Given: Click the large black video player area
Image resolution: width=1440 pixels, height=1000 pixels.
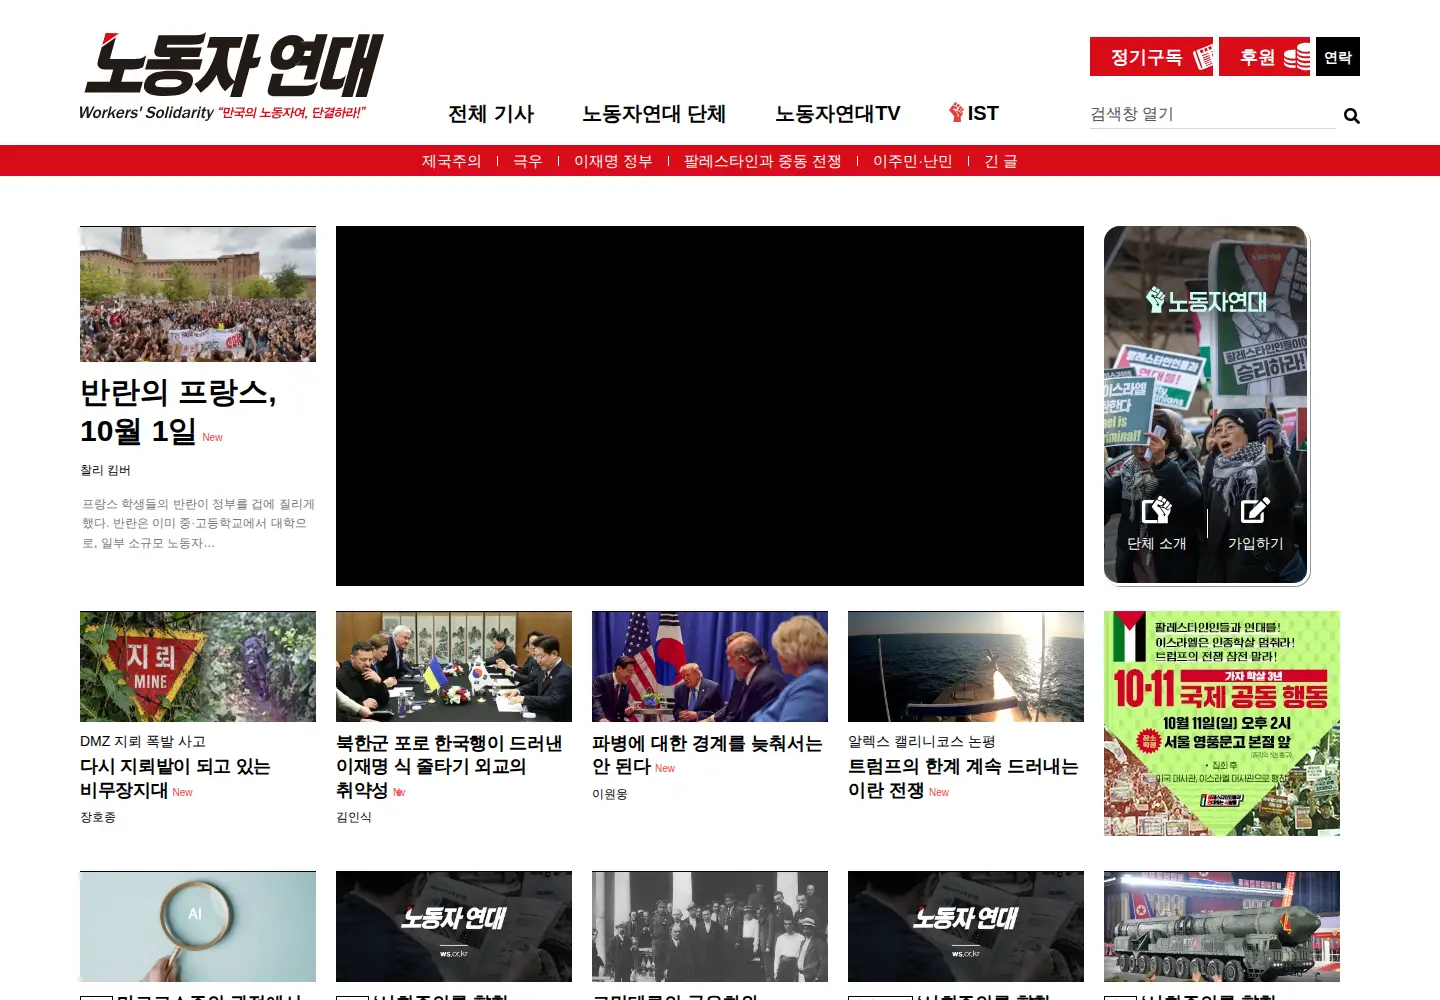Looking at the screenshot, I should click(710, 406).
